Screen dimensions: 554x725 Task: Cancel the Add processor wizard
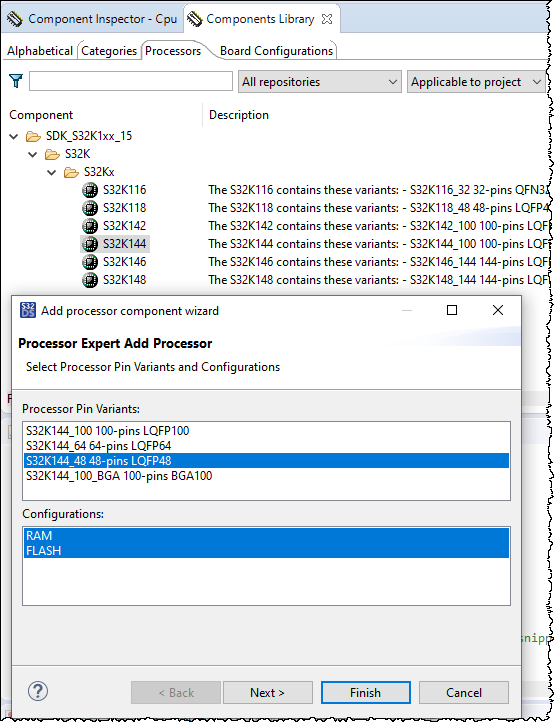[x=464, y=693]
